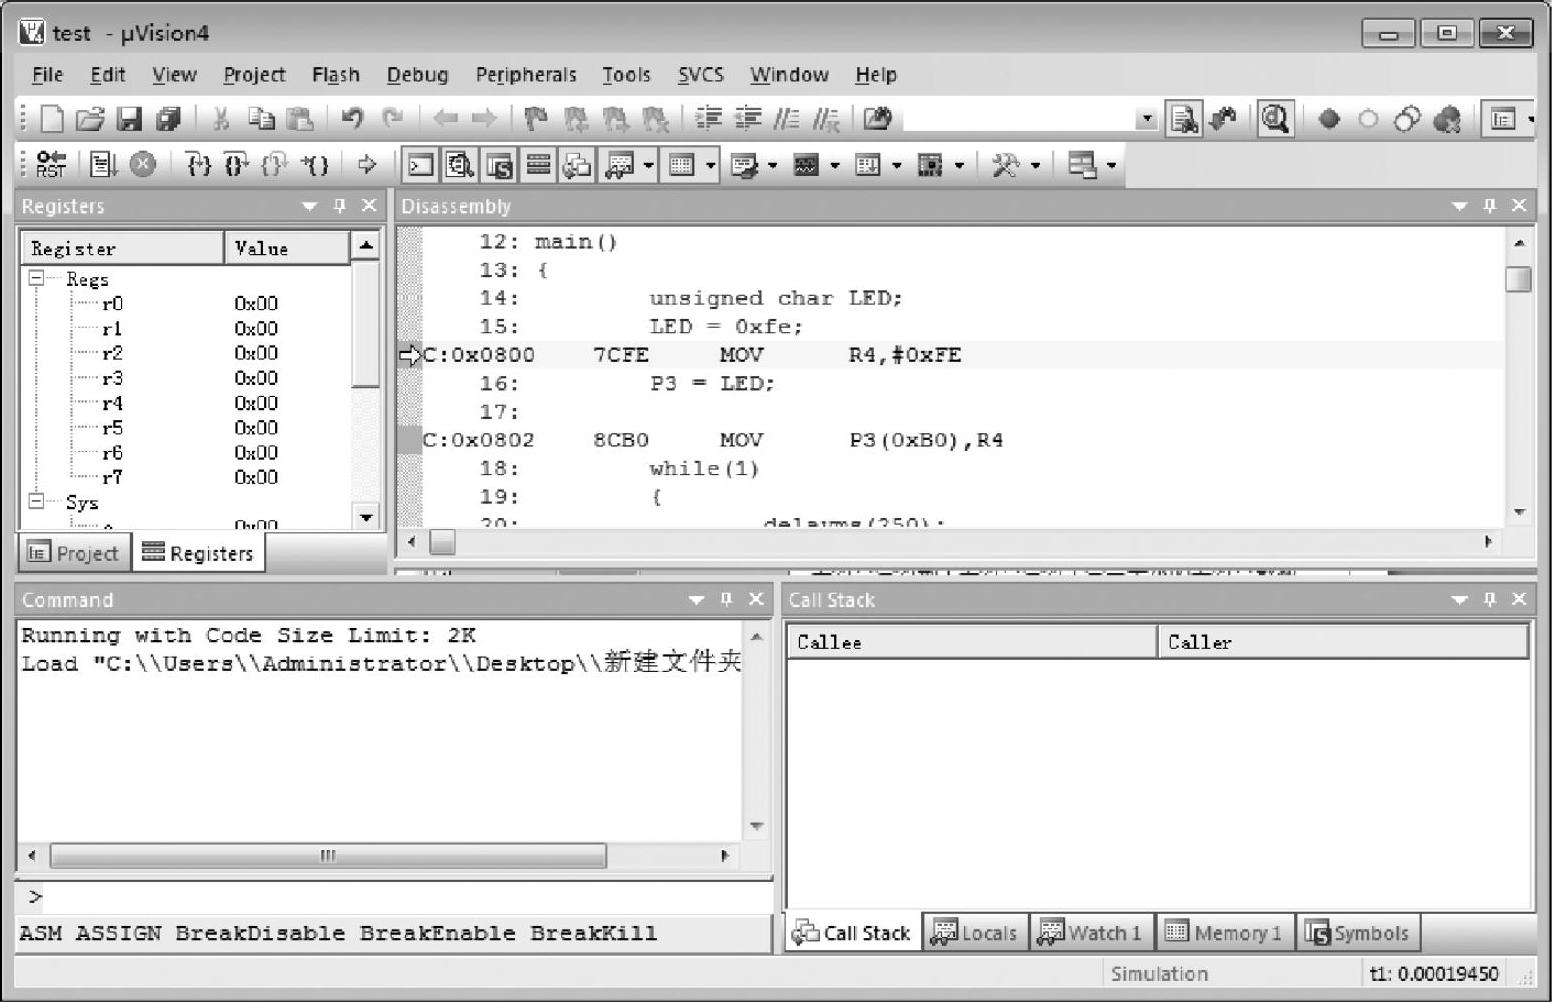Click the Paste clipboard icon
This screenshot has height=1002, width=1552.
pyautogui.click(x=300, y=119)
